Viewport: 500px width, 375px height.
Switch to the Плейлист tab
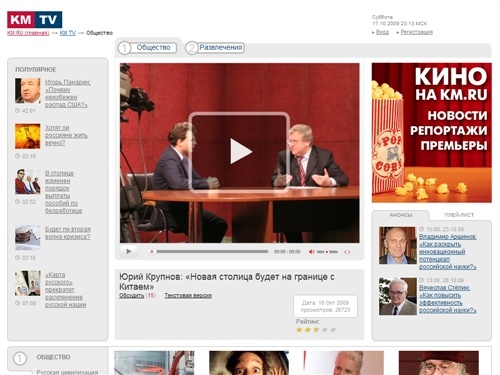pos(459,215)
